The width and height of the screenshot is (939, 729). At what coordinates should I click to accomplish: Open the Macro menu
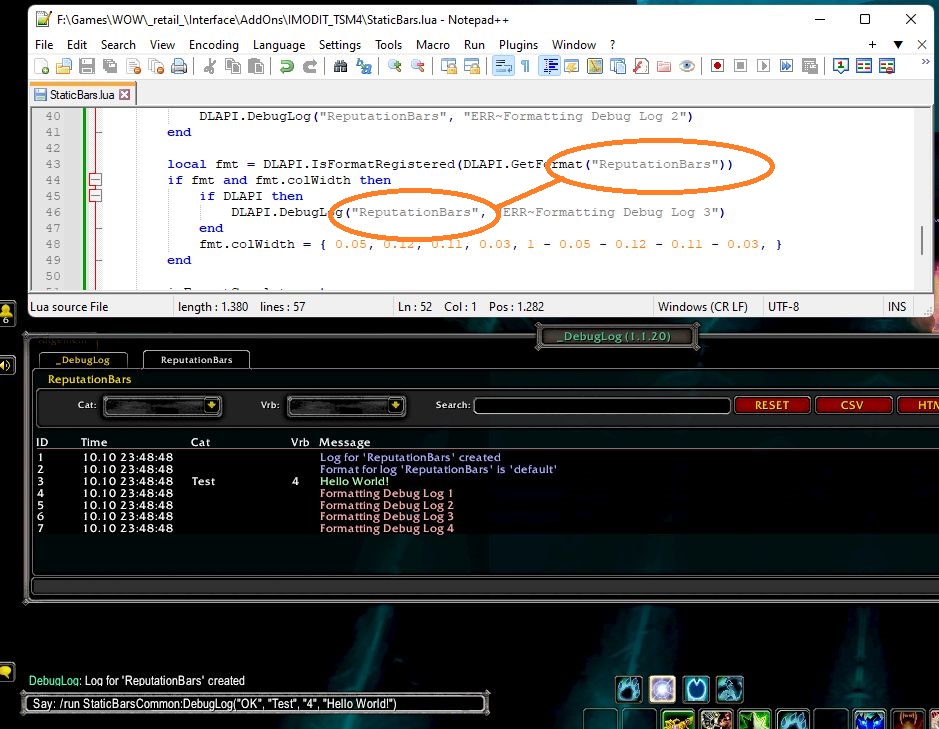tap(432, 45)
